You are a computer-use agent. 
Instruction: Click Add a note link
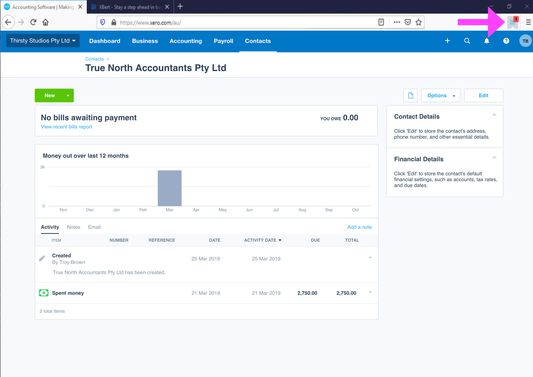tap(359, 227)
